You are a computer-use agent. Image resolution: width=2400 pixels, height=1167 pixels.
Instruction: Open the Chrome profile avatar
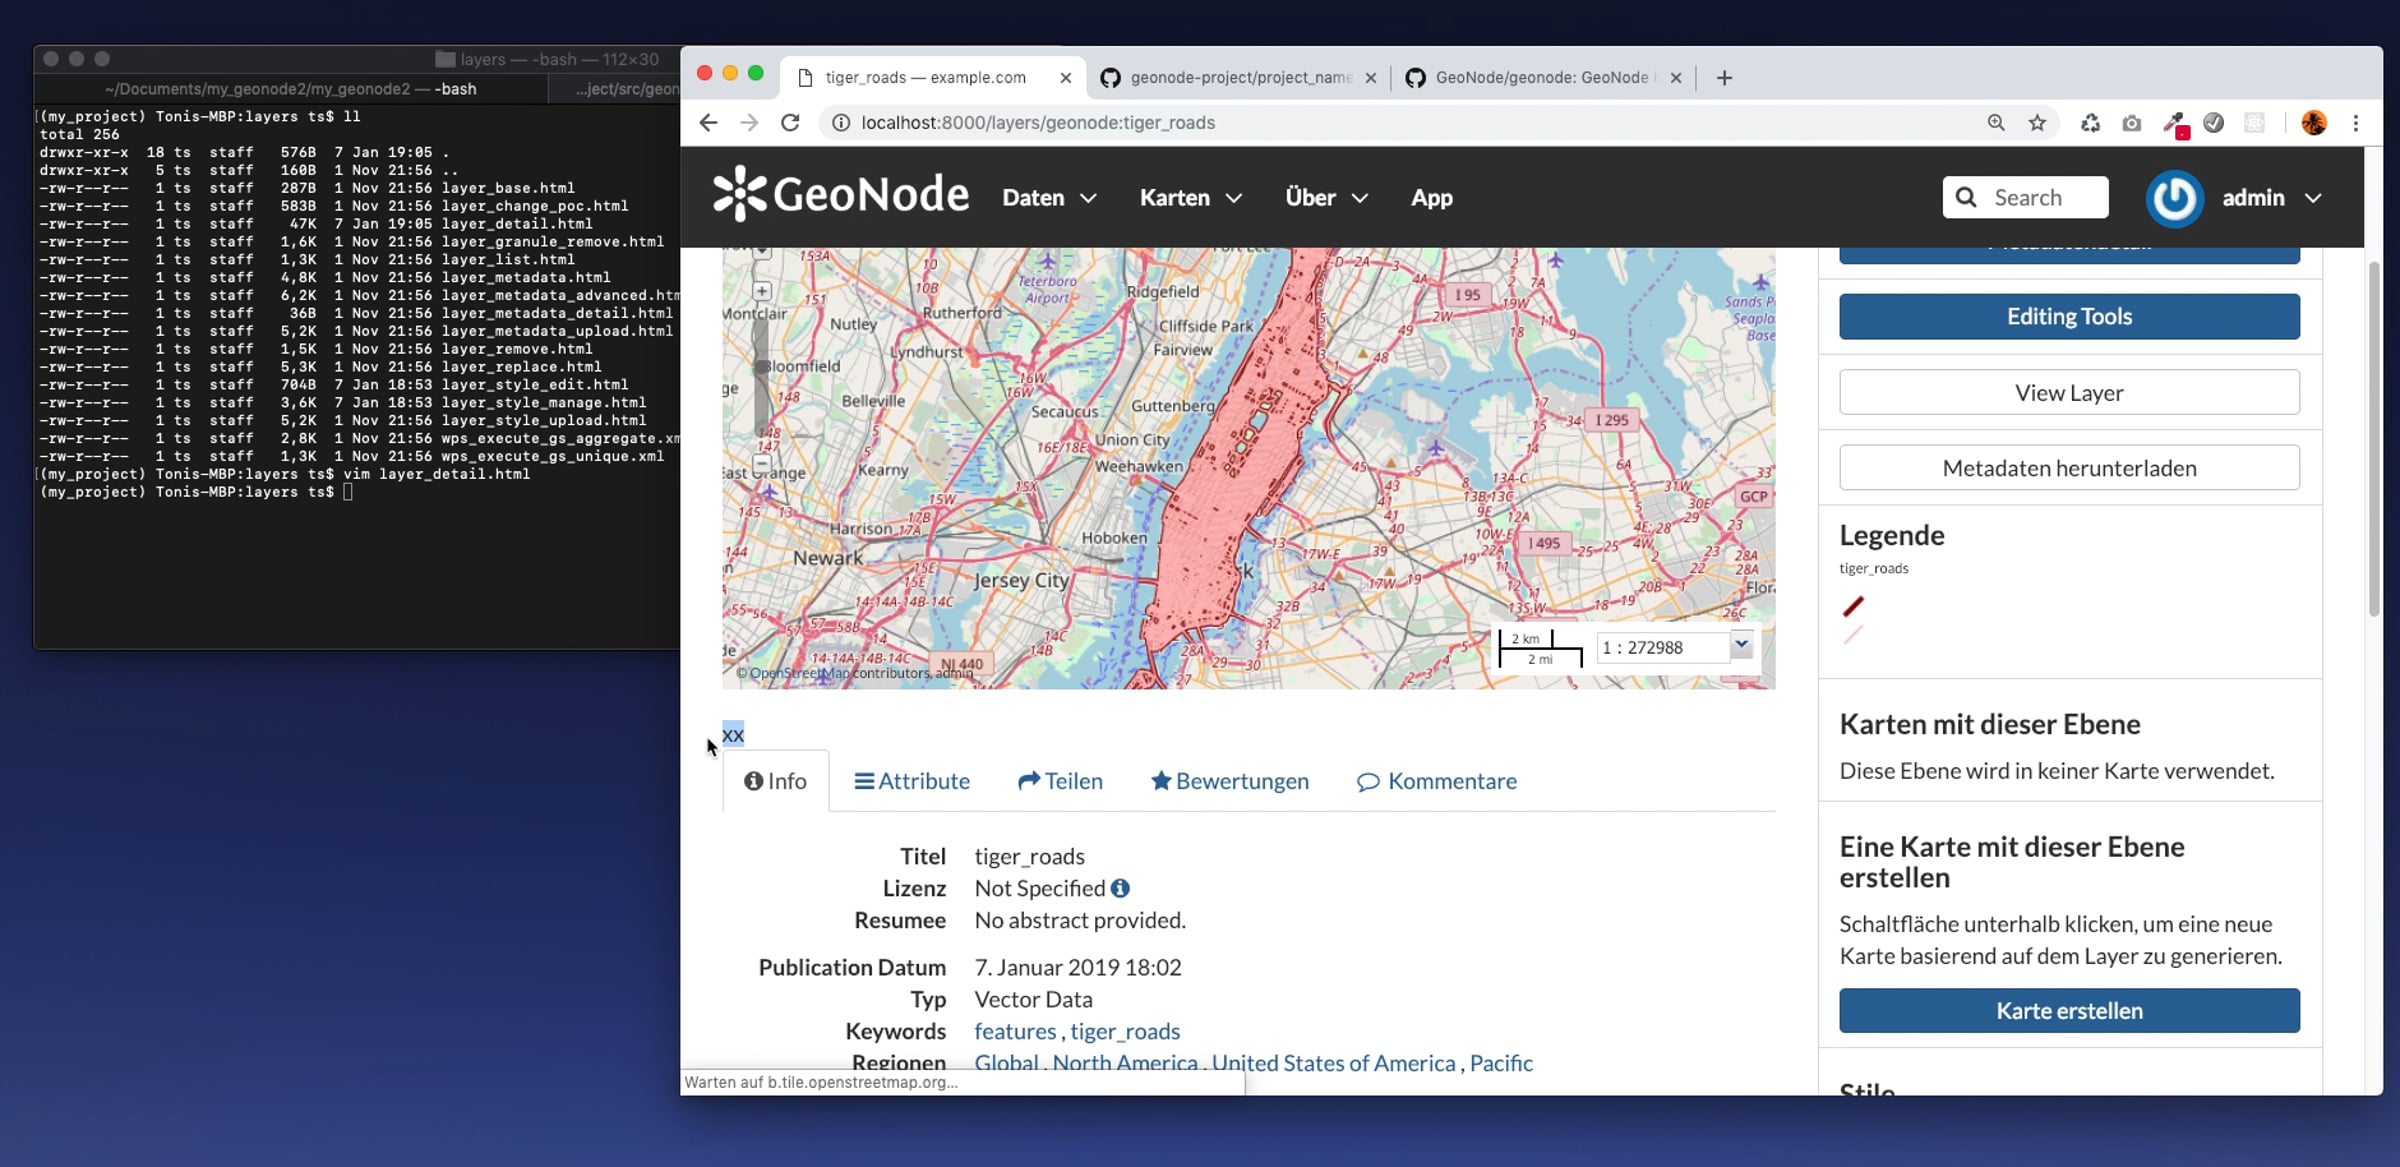(x=2314, y=123)
